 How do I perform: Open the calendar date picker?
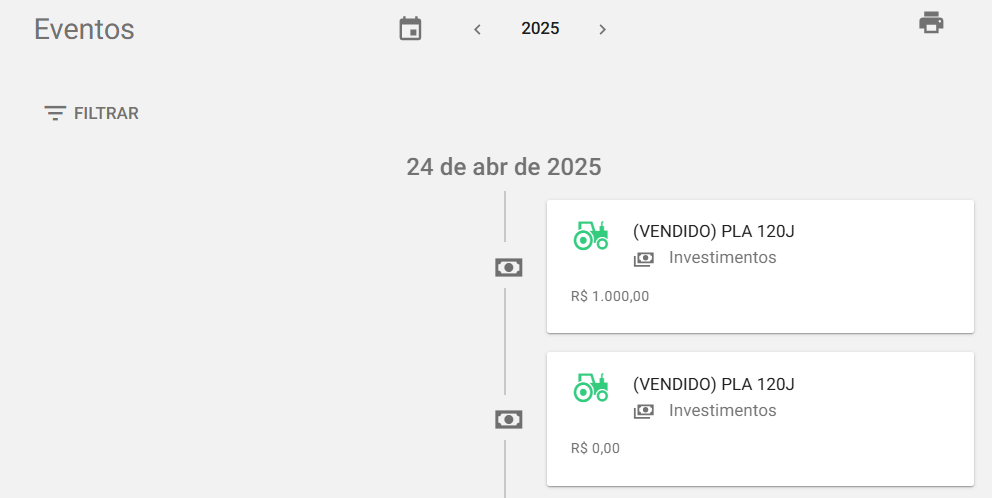point(410,29)
